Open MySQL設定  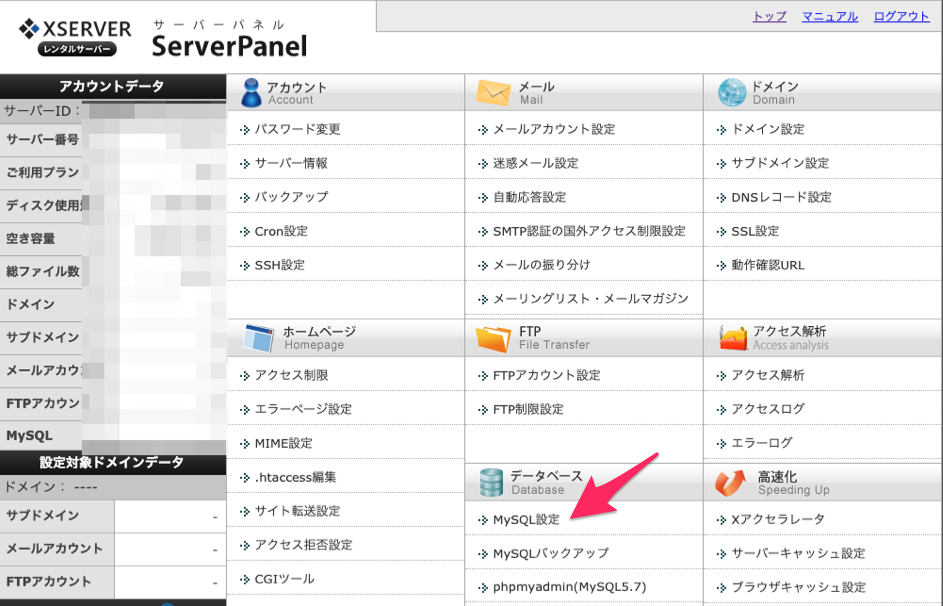[x=526, y=519]
